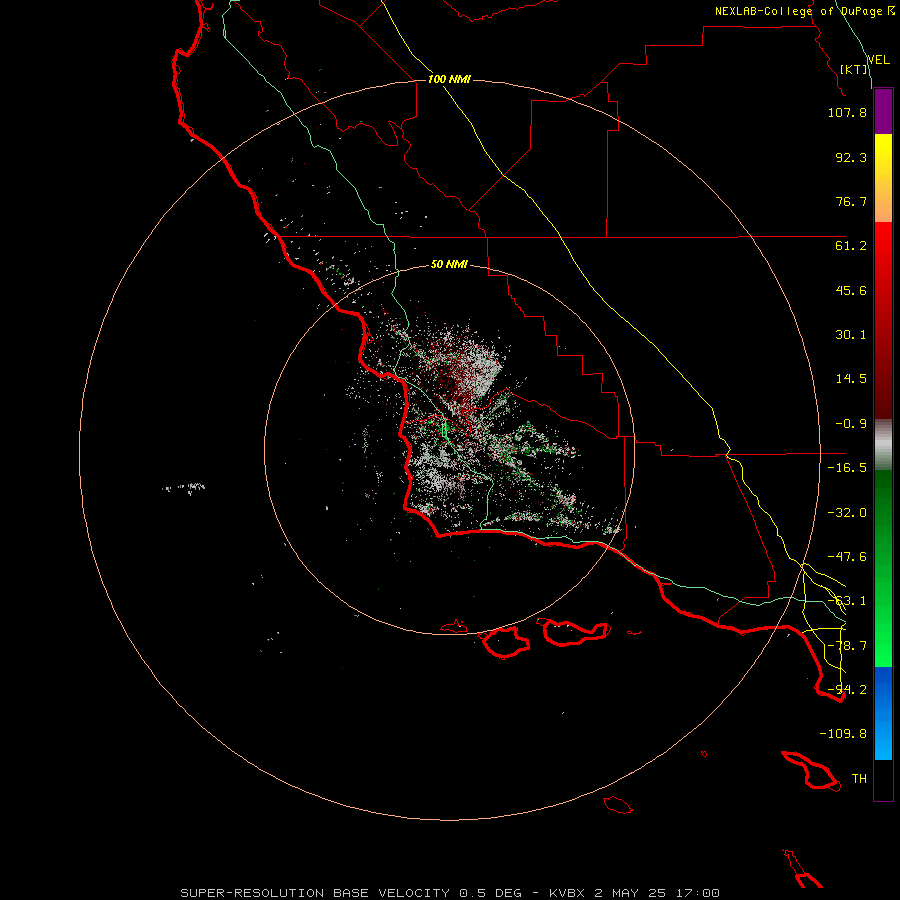Pick the red segment of the color bar

pos(883,320)
